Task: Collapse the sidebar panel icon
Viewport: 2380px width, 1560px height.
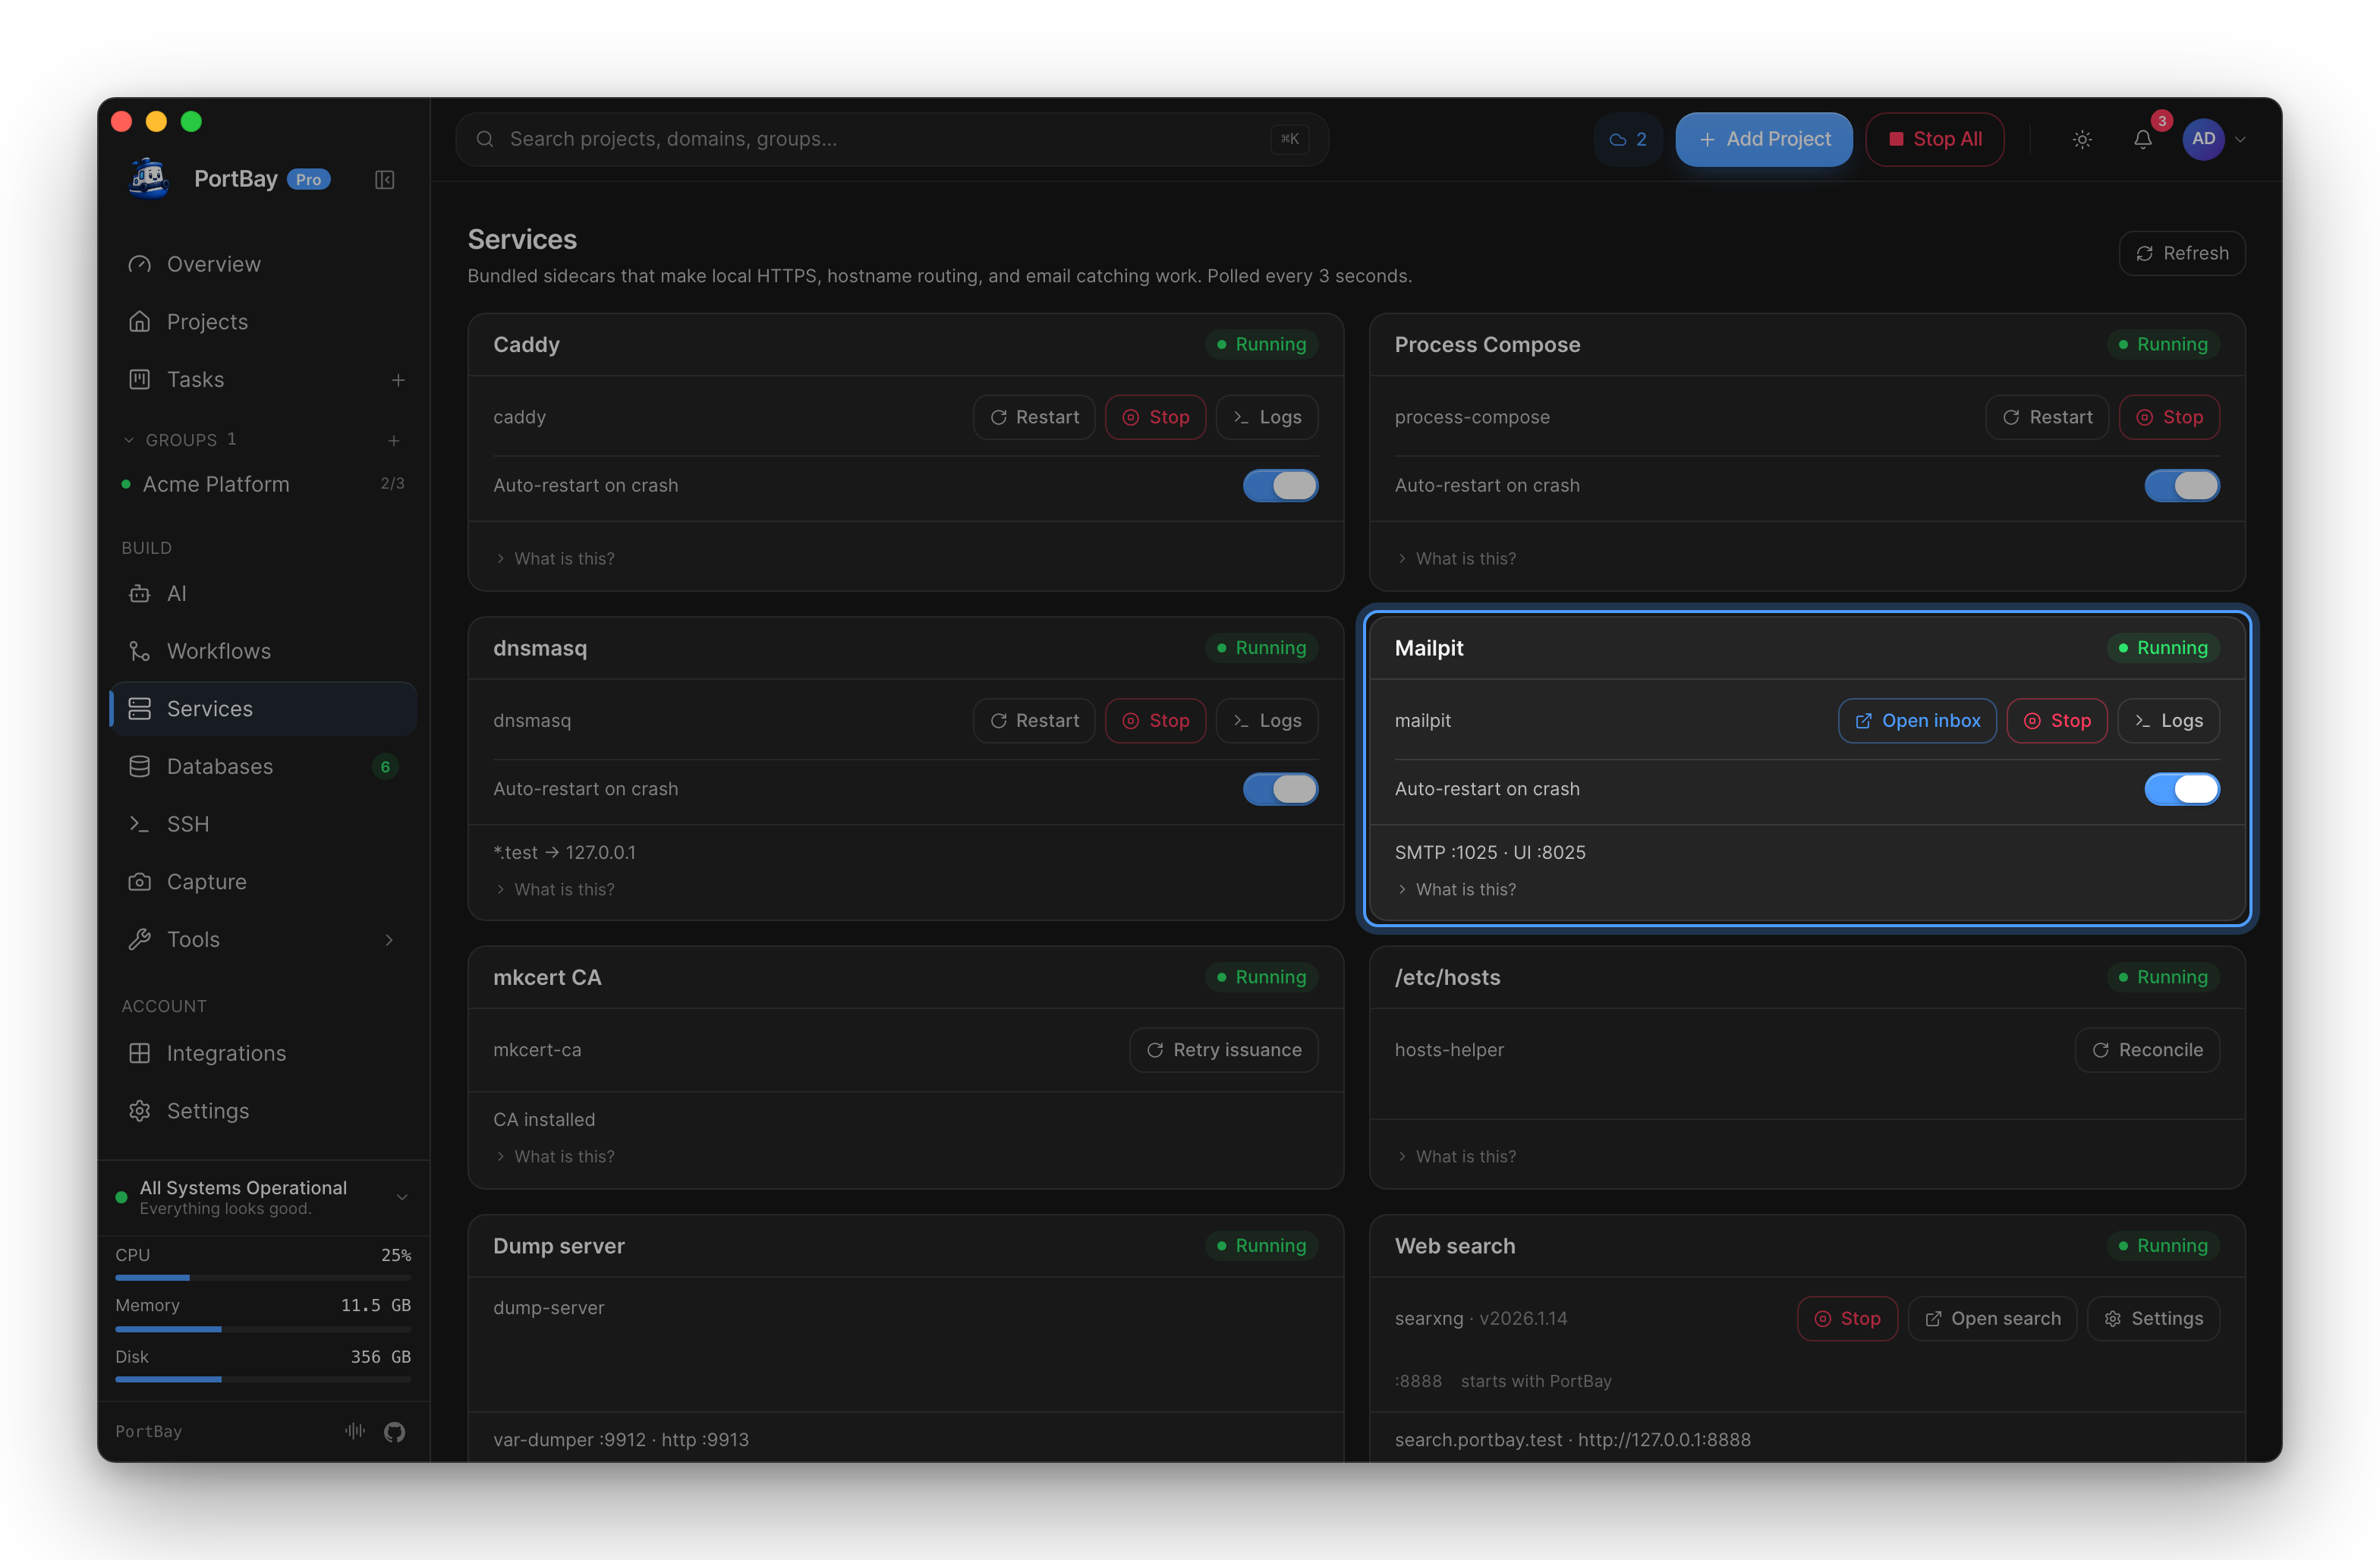Action: point(384,180)
